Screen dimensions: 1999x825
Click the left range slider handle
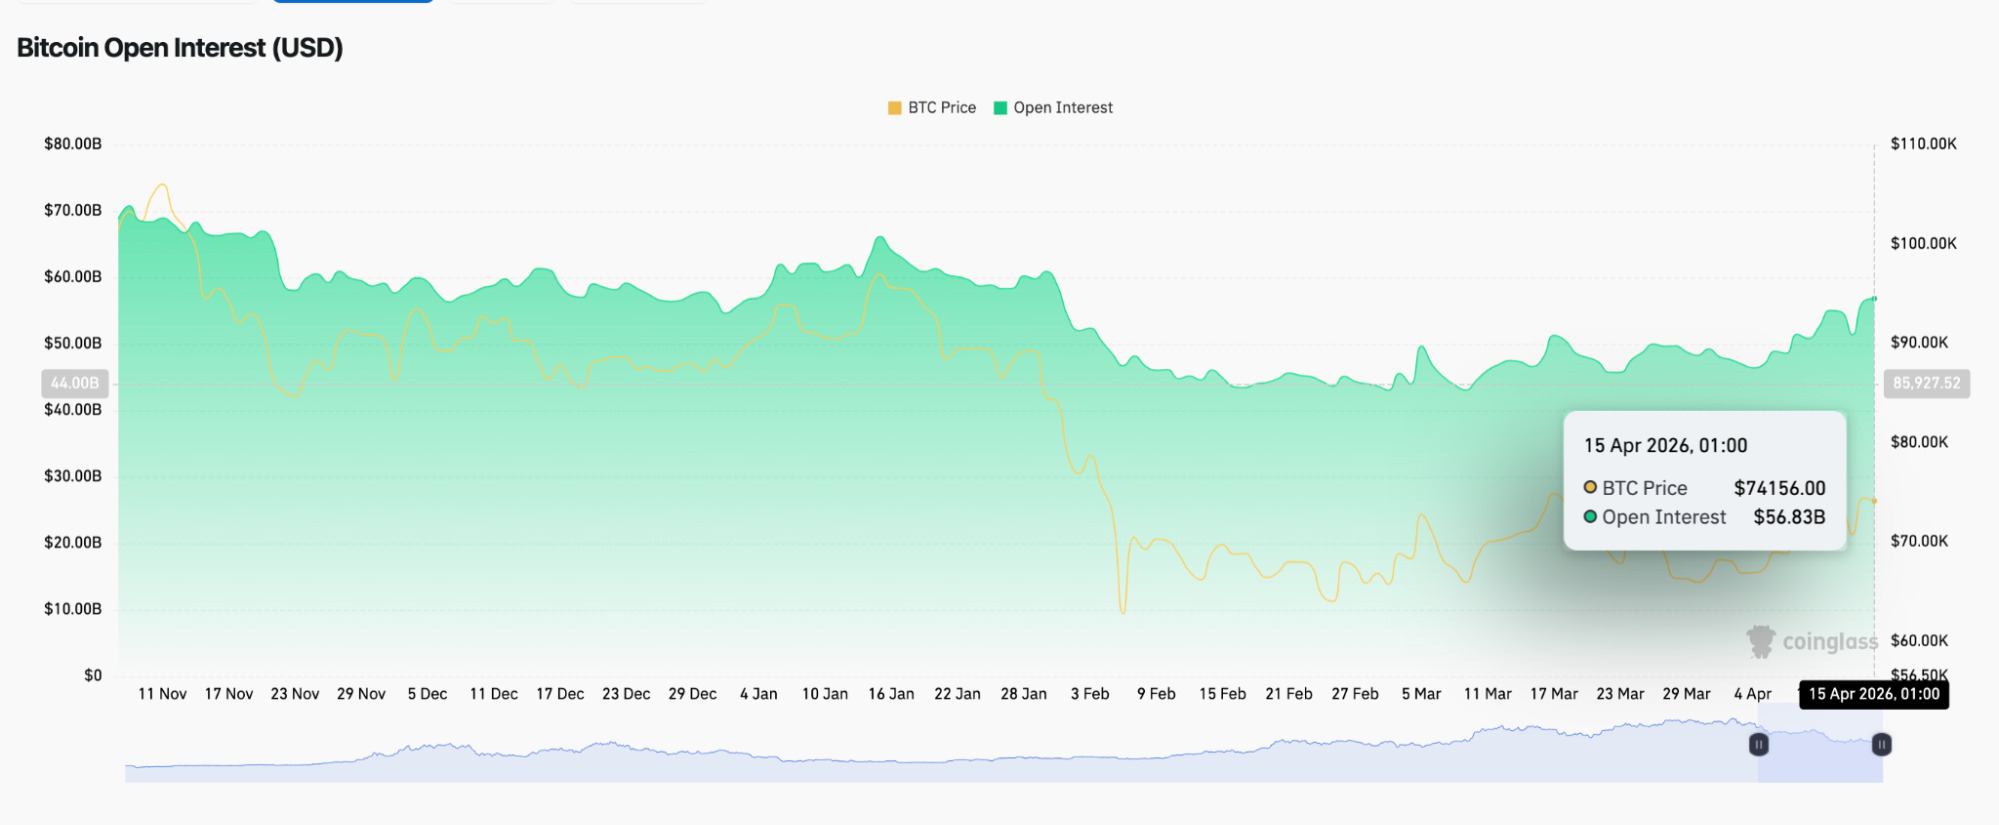coord(1758,744)
